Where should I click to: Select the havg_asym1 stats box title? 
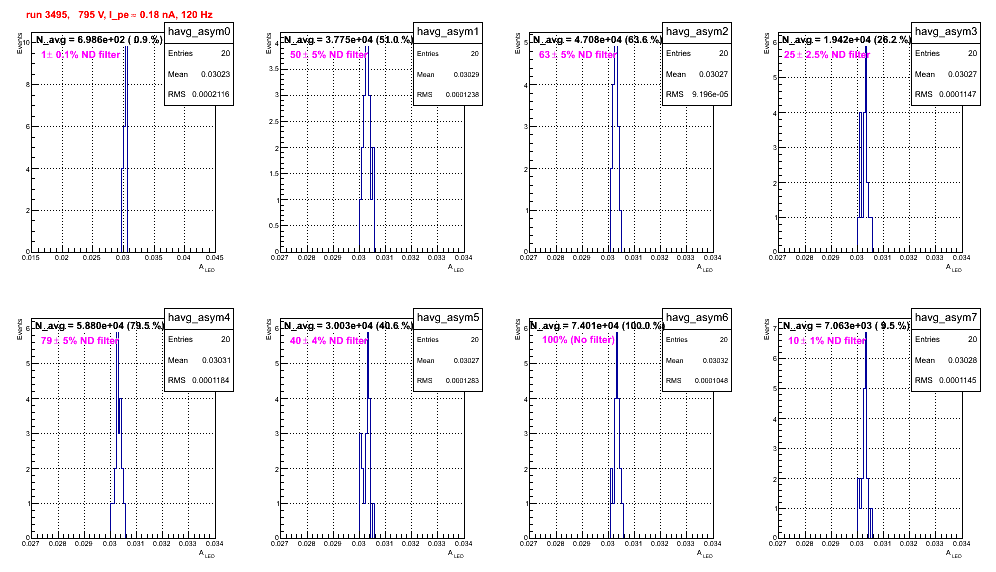(448, 32)
